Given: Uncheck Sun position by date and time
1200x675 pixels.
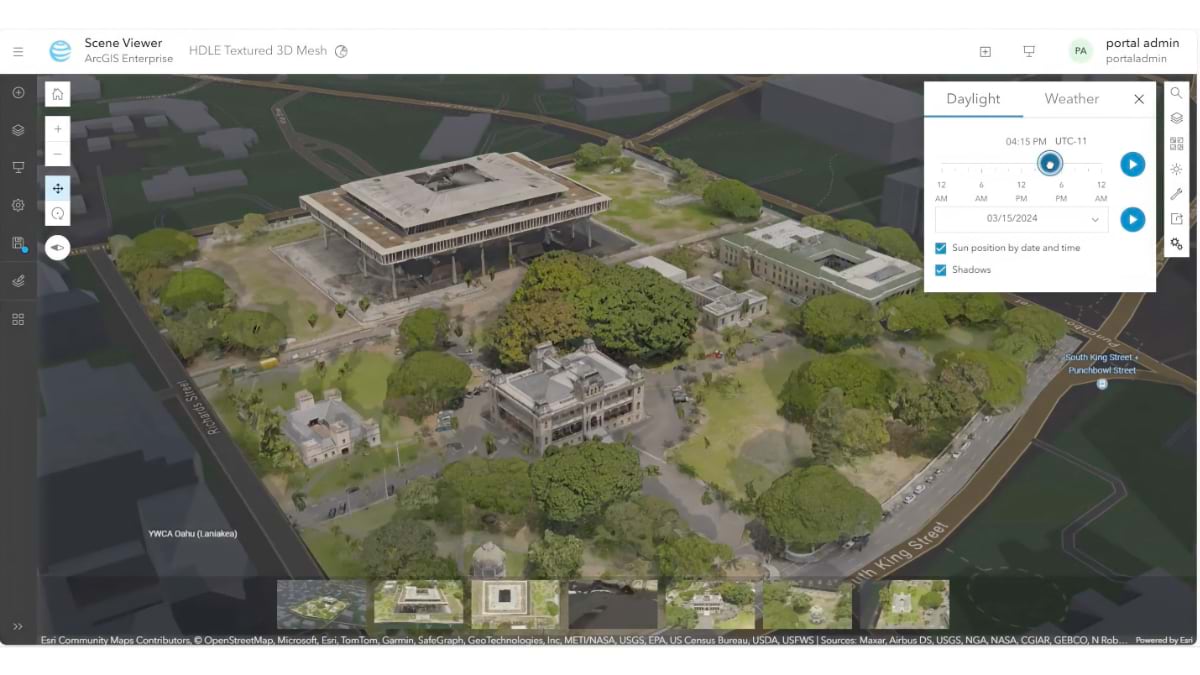Looking at the screenshot, I should coord(941,247).
